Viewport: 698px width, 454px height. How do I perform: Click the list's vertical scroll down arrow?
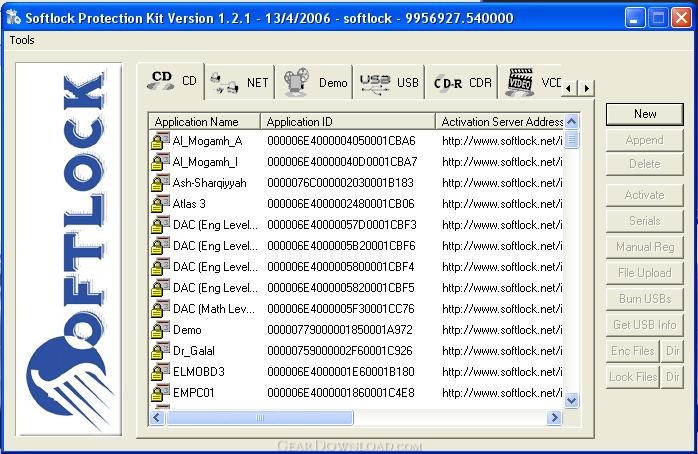click(572, 400)
